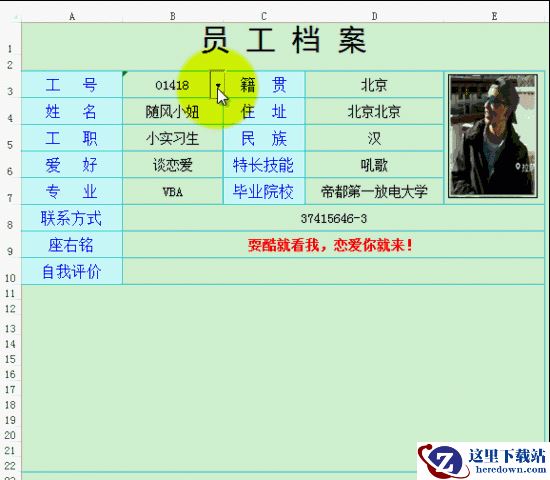This screenshot has width=550, height=480.
Task: Select column D header
Action: [x=375, y=16]
